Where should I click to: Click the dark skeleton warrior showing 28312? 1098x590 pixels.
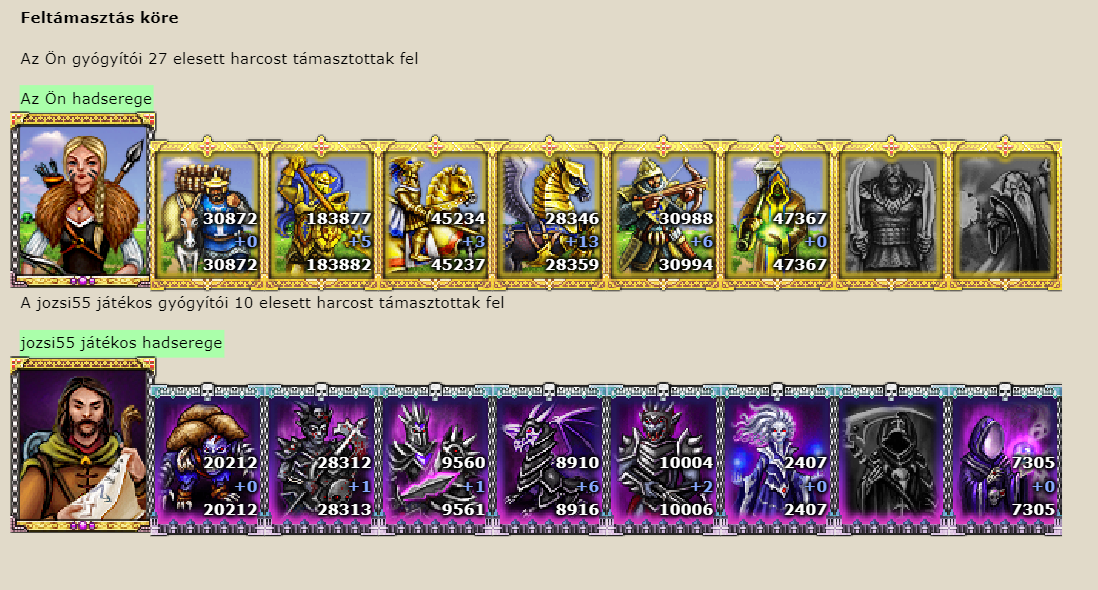pos(321,459)
